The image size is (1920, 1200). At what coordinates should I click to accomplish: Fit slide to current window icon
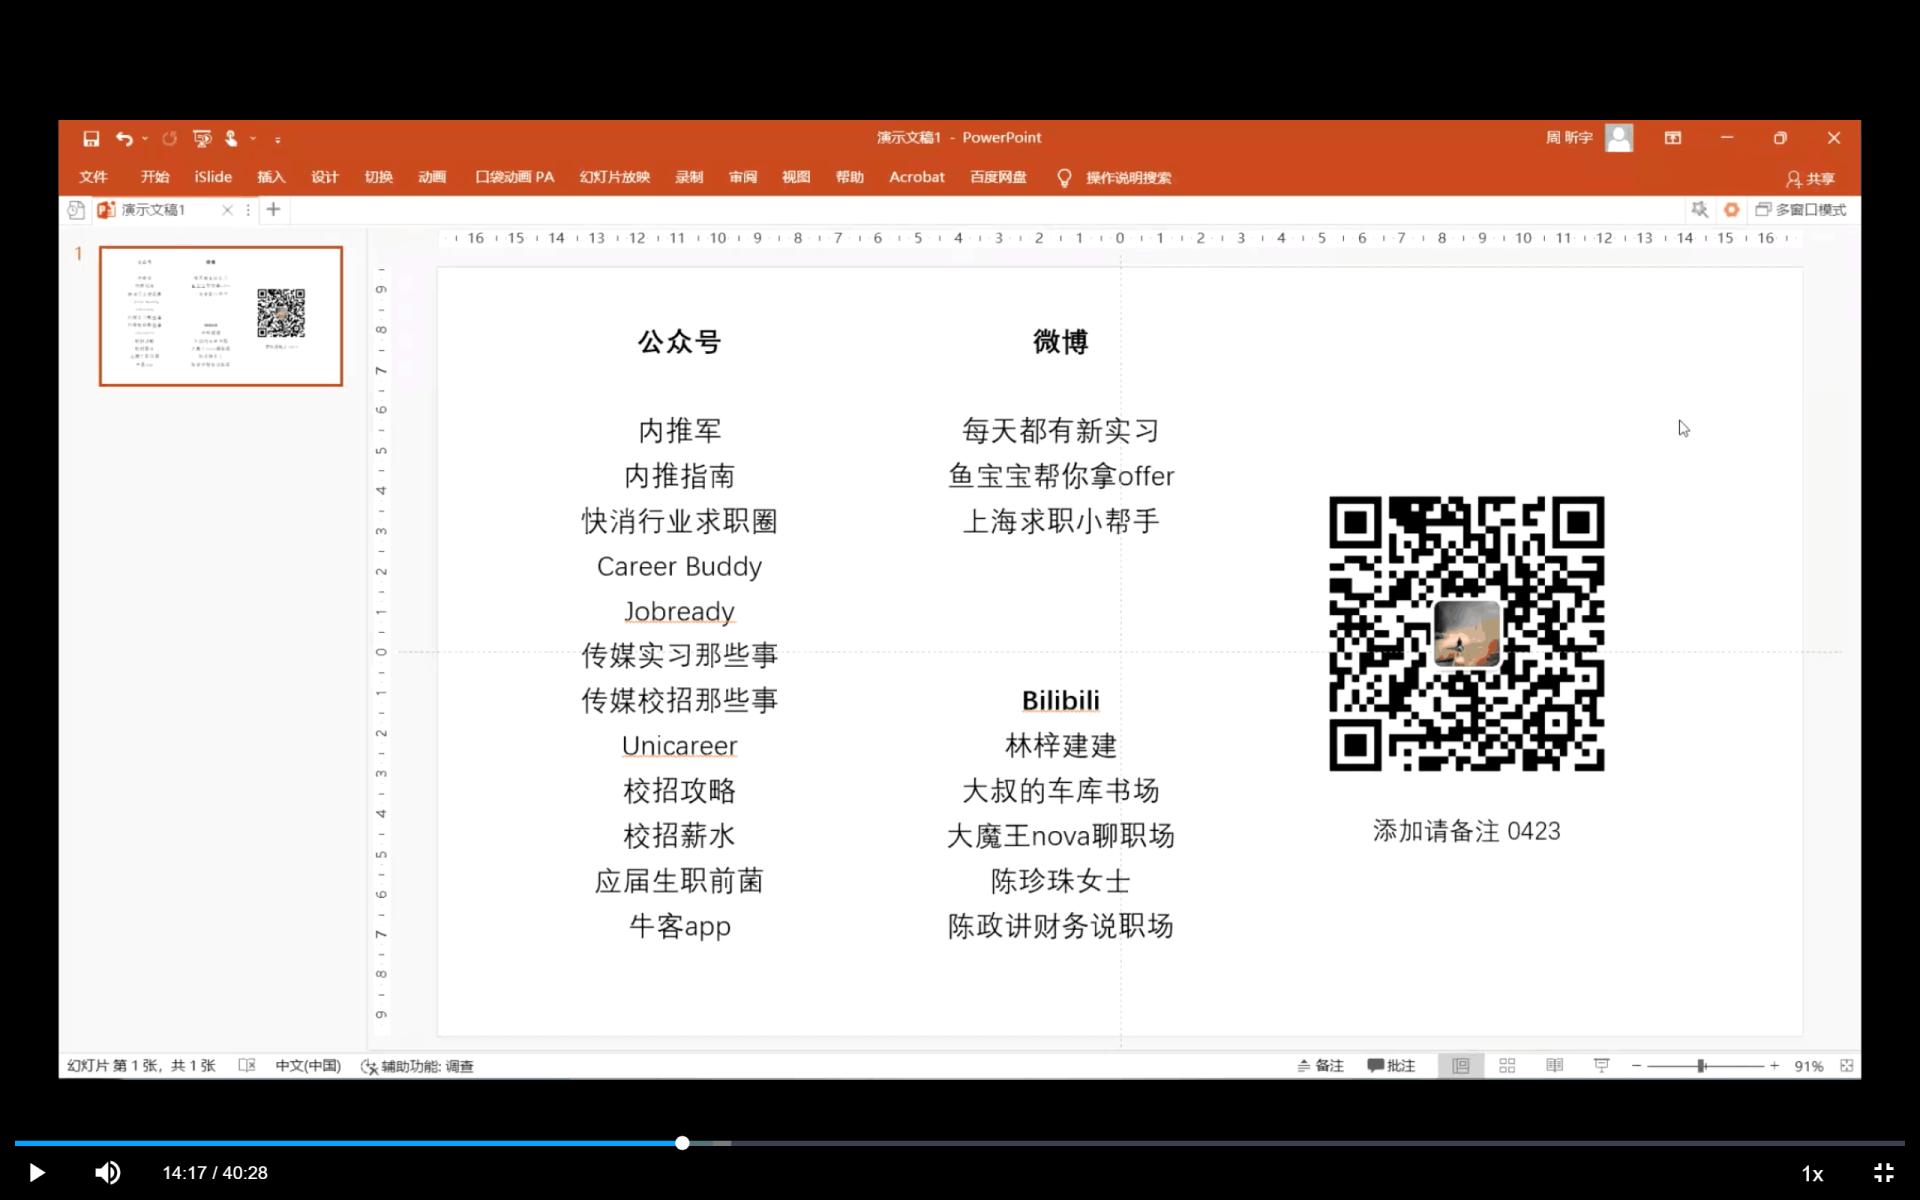click(1847, 1066)
